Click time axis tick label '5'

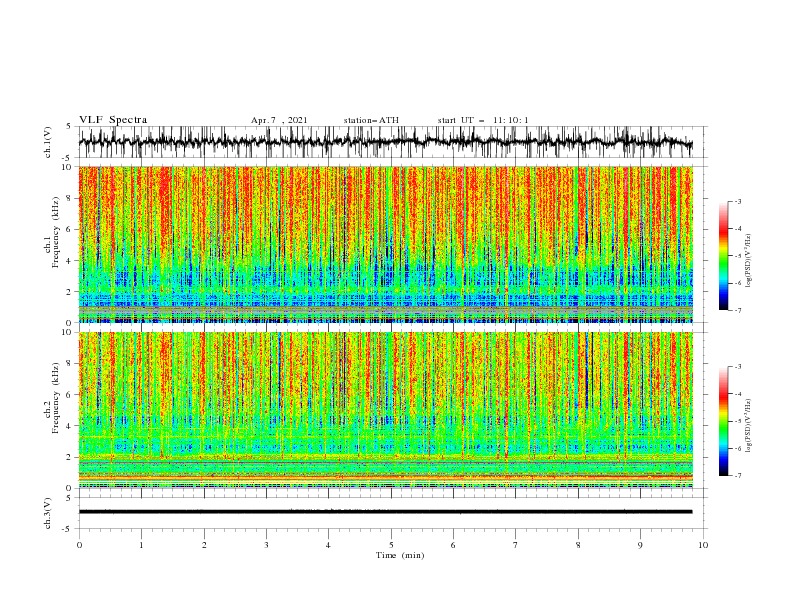(x=391, y=545)
